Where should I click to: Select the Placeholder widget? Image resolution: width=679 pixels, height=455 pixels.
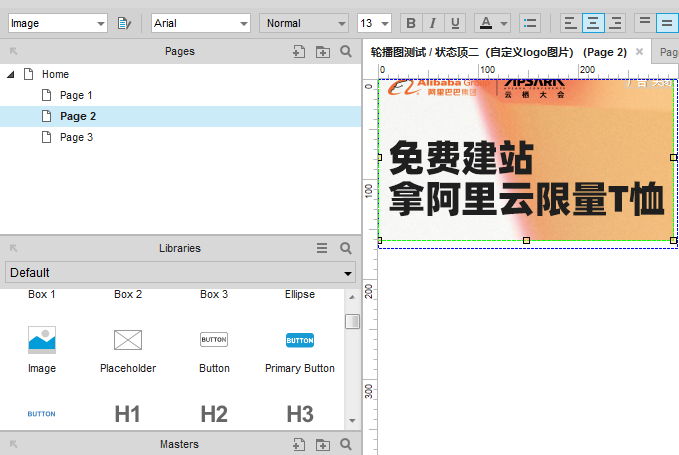click(x=128, y=349)
